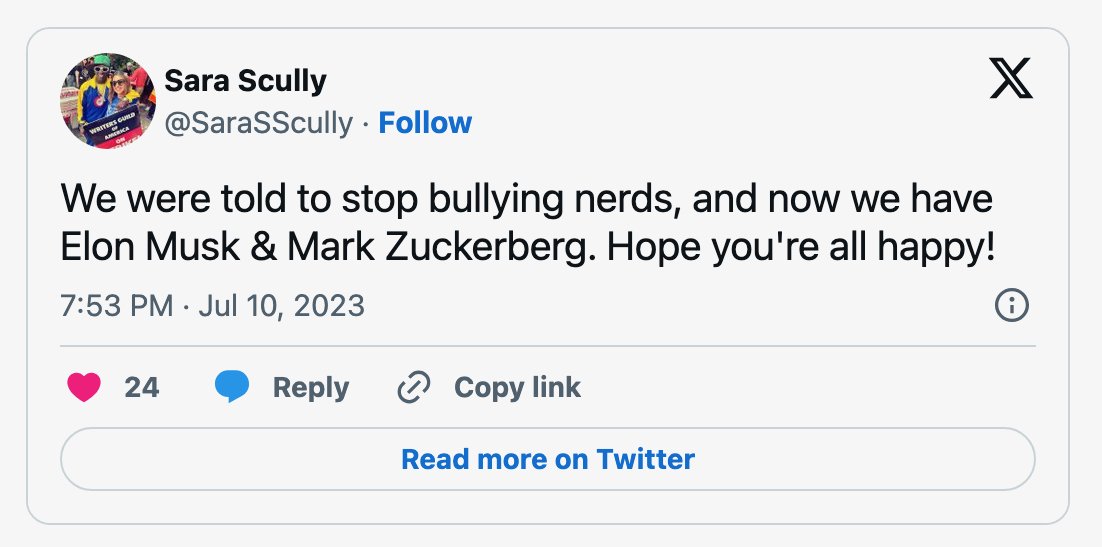Screen dimensions: 1102x547
Task: Click the Jul 10, 2023 date text
Action: point(282,306)
